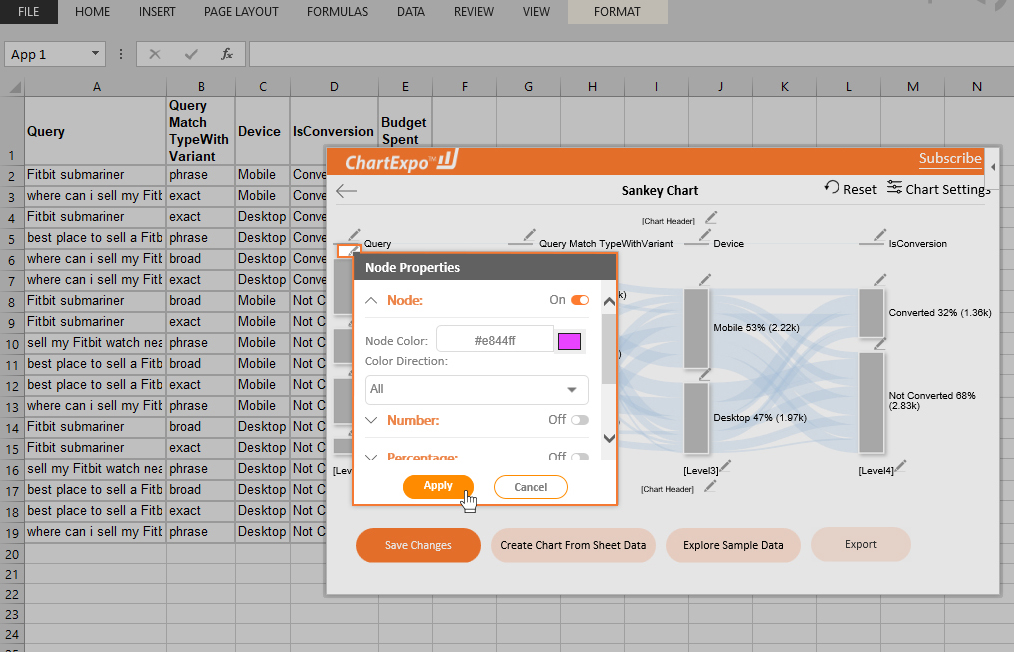Click the pencil above the Not Converted node
Viewport: 1014px width, 652px height.
tap(880, 343)
